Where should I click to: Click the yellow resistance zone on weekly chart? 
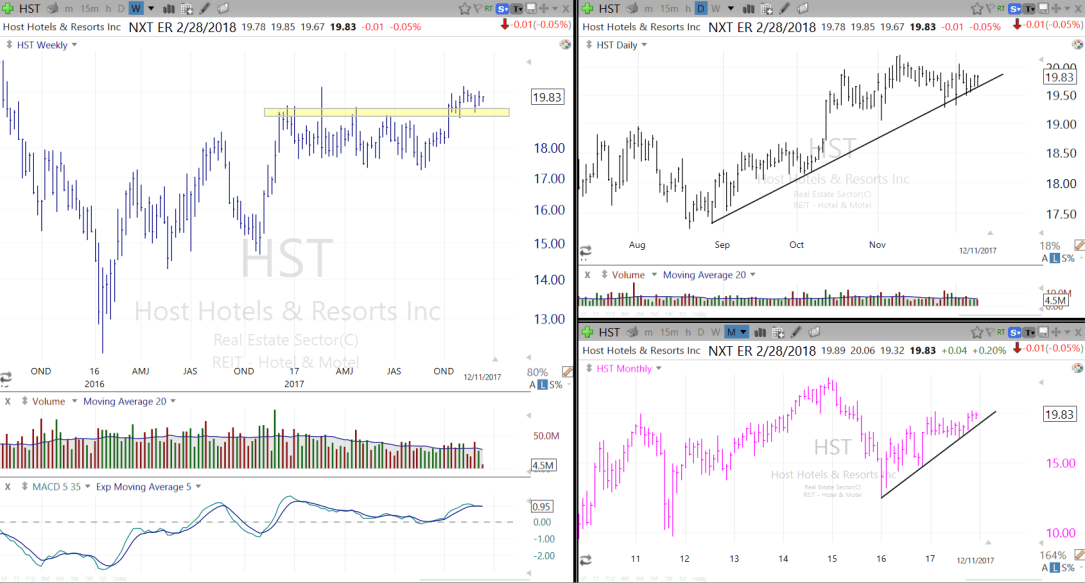[x=386, y=112]
